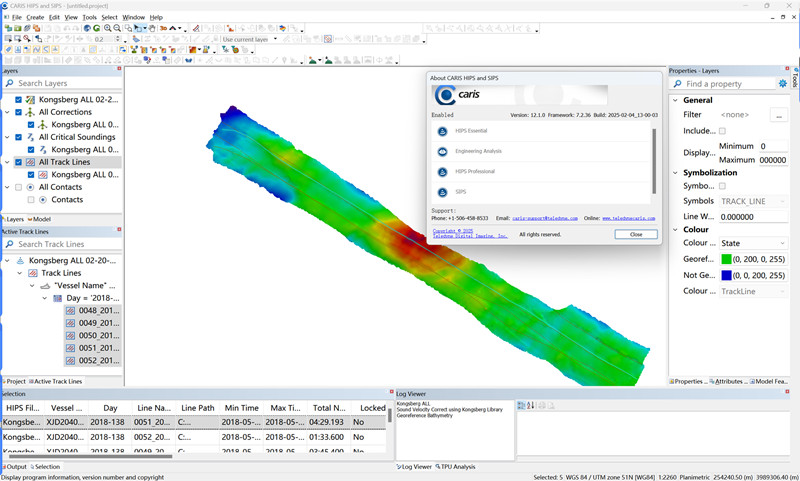Toggle the All Corrections layer checkbox
The image size is (800, 481).
click(18, 112)
